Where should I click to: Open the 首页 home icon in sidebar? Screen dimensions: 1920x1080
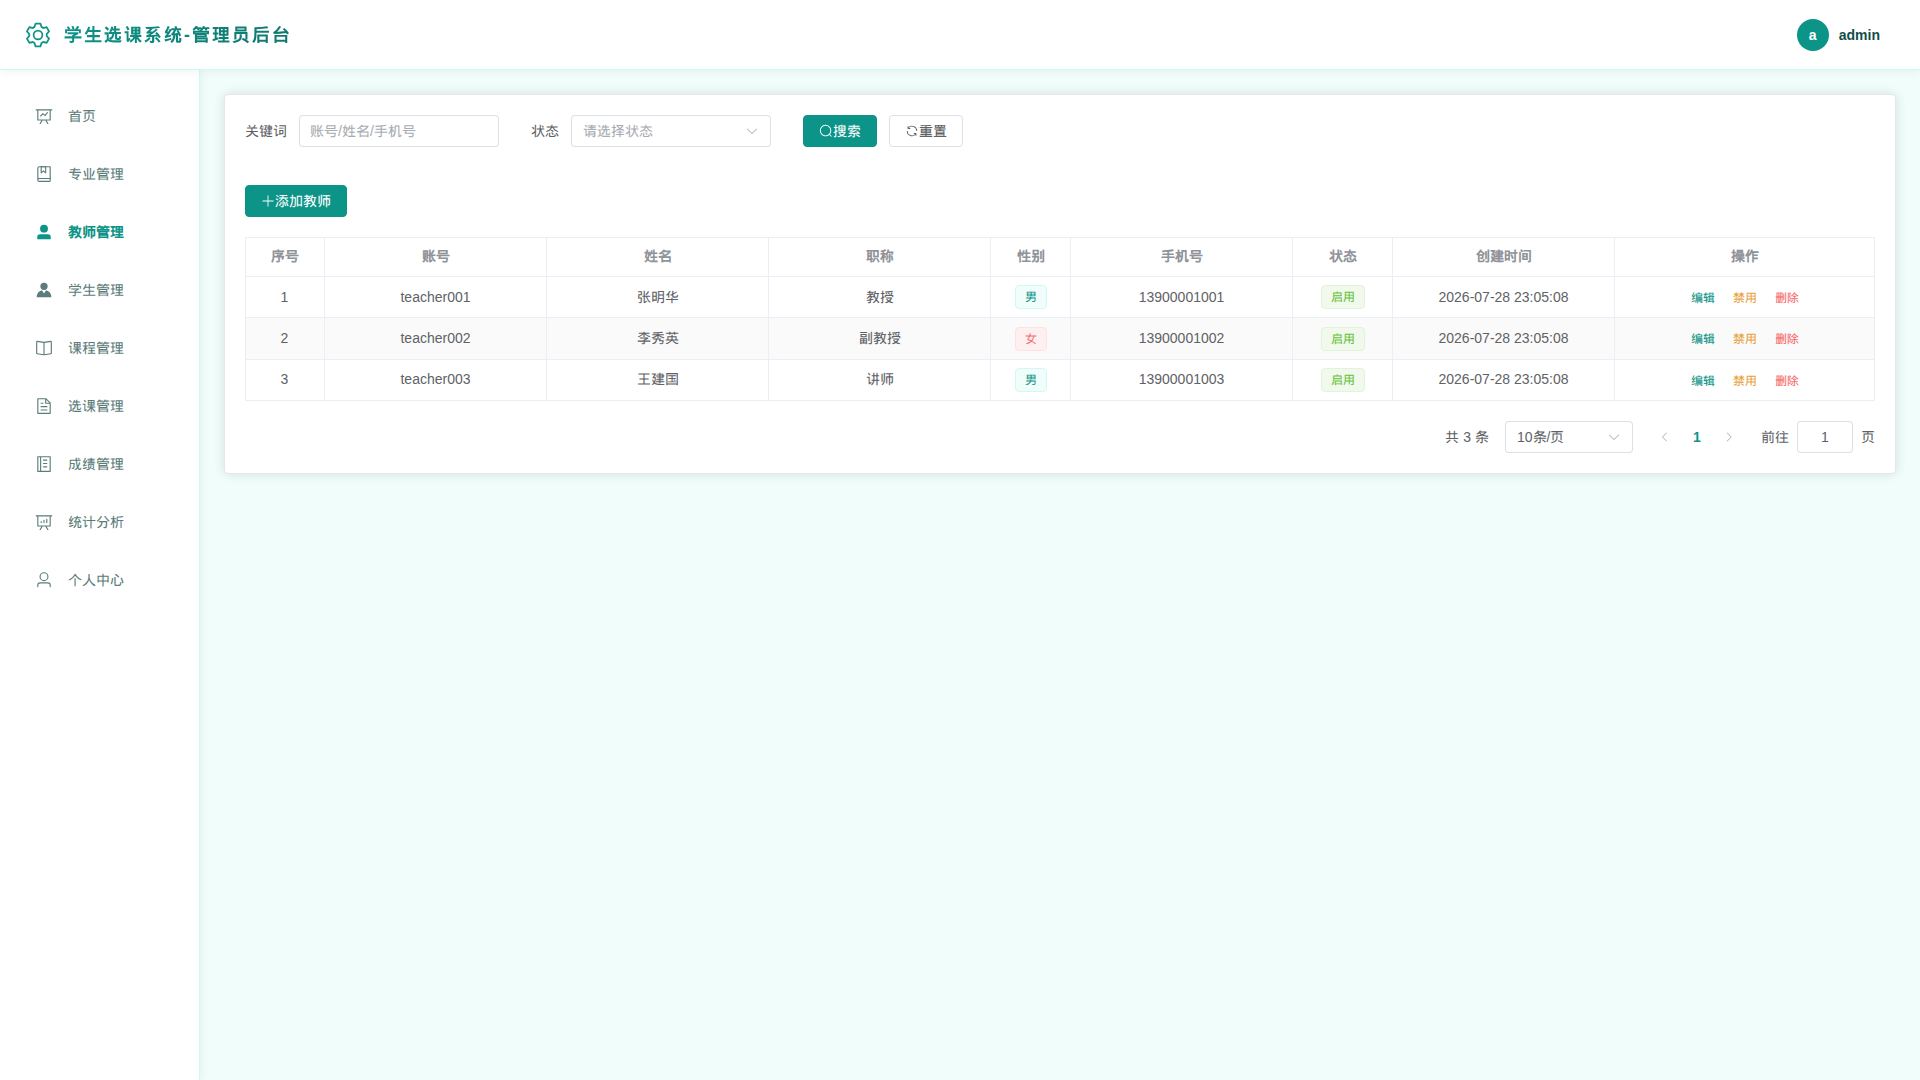[44, 116]
